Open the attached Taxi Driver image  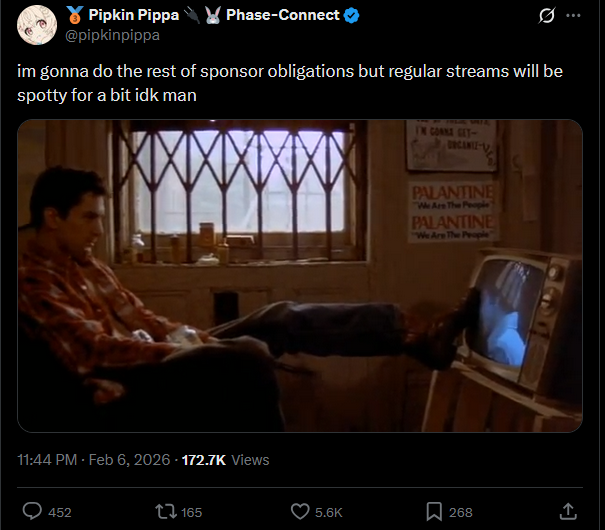click(x=300, y=276)
